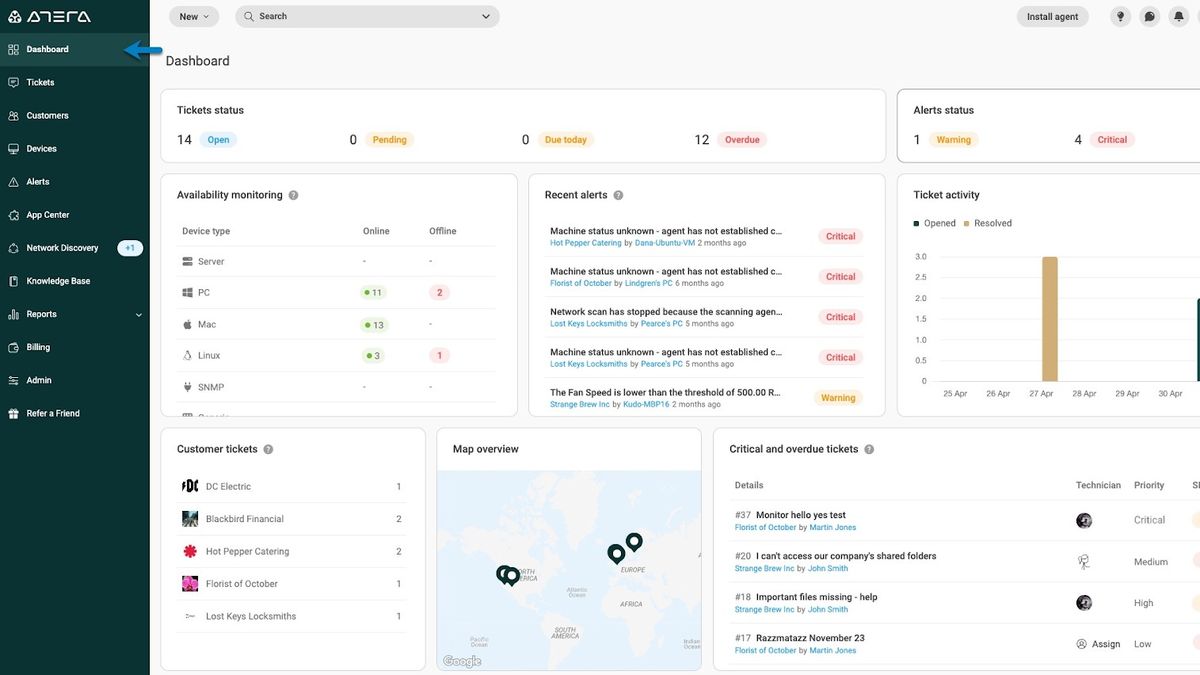The height and width of the screenshot is (675, 1200).
Task: Click the Critical and overdue tickets help icon
Action: [869, 450]
